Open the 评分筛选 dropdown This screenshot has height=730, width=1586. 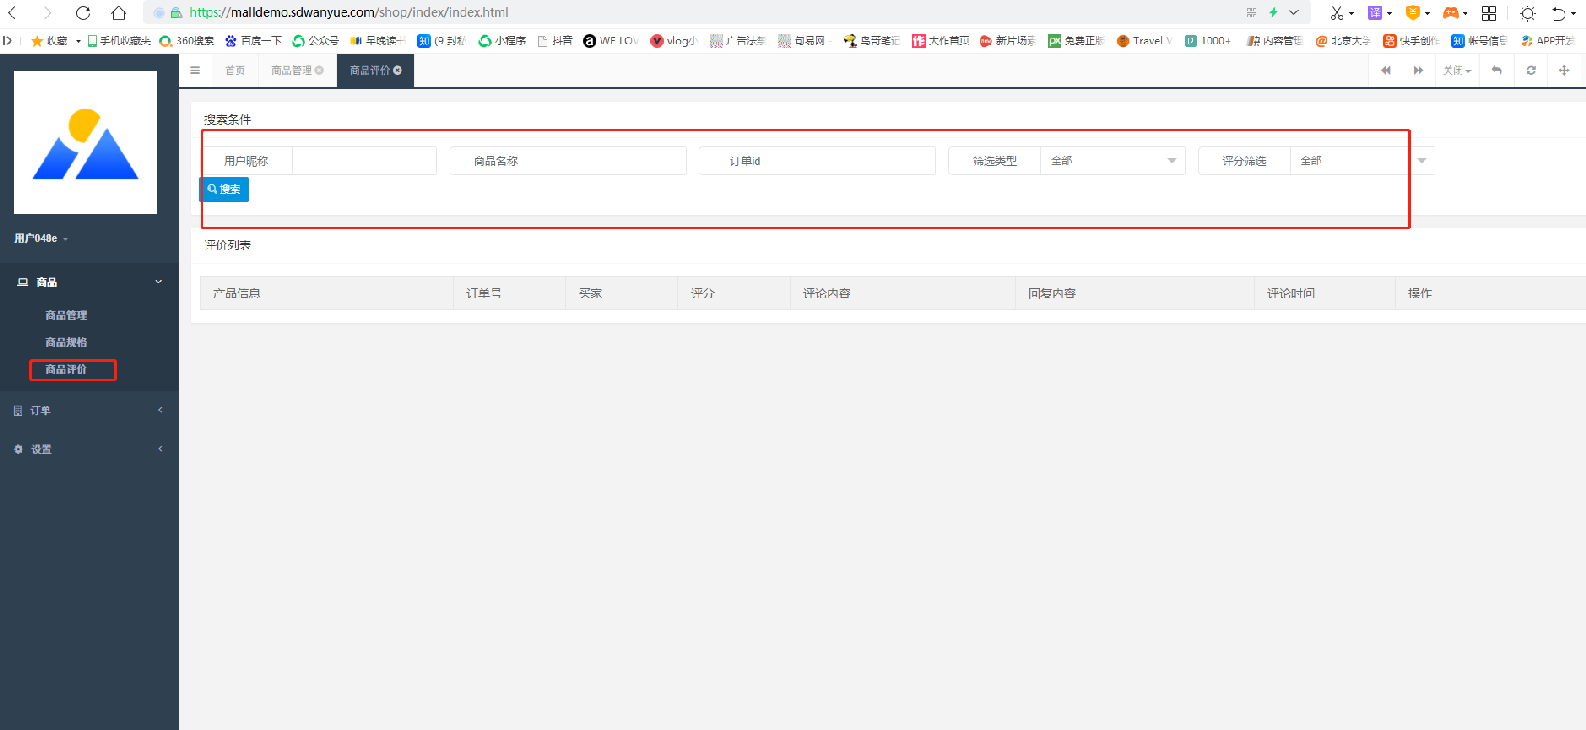point(1362,161)
